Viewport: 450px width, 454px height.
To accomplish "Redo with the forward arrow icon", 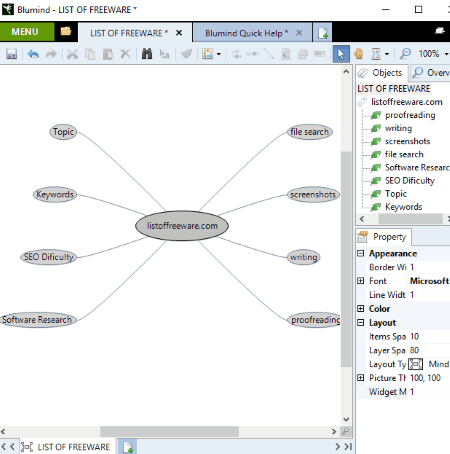I will tap(51, 54).
